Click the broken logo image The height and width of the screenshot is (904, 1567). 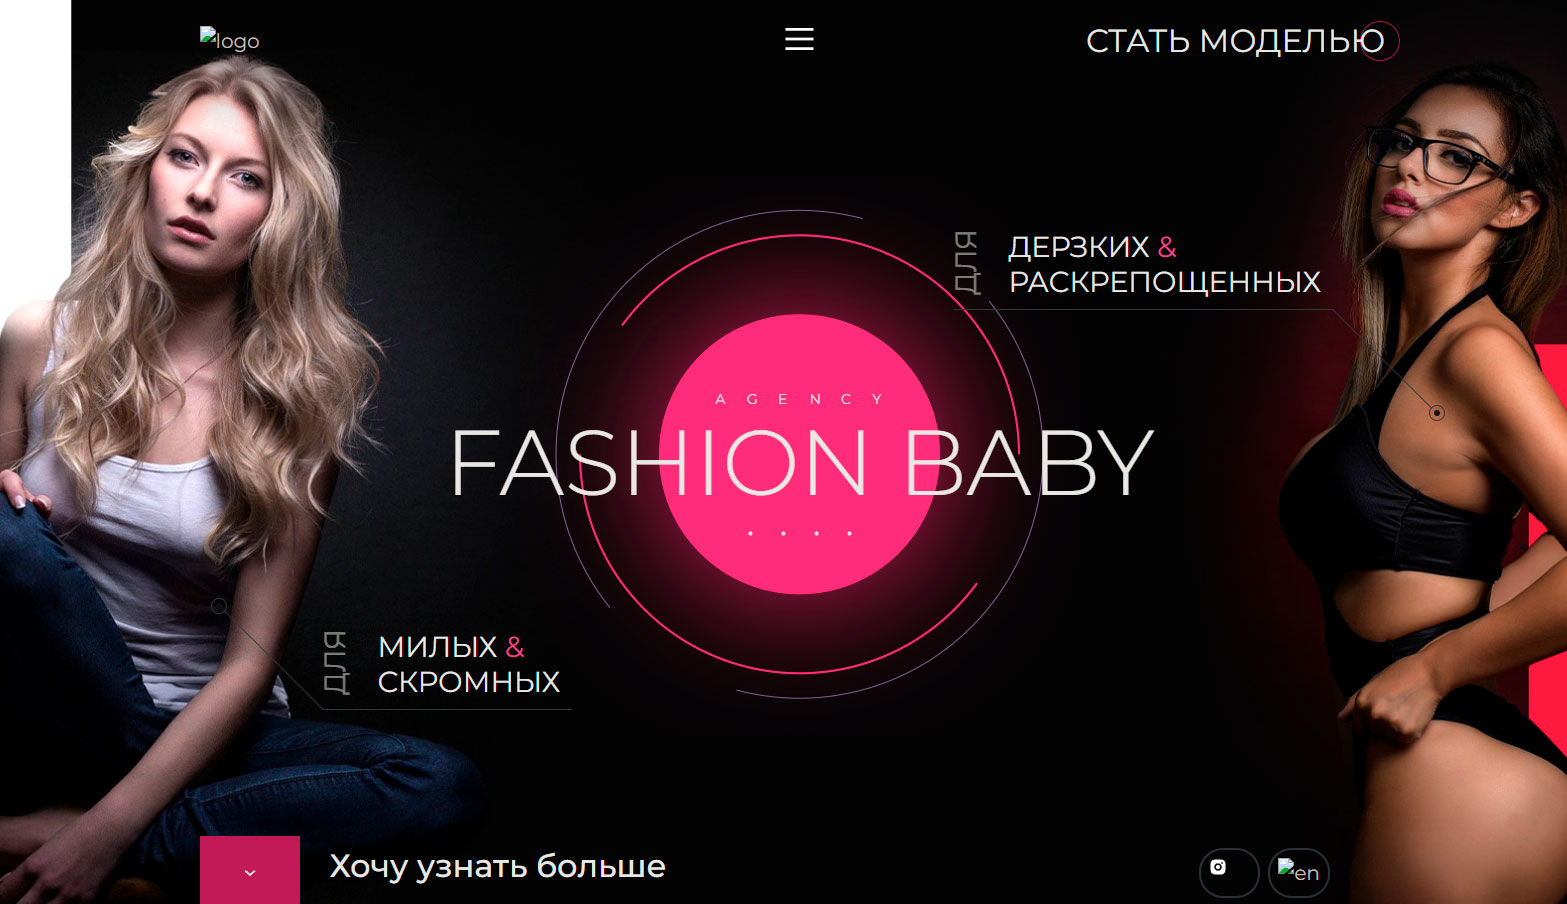click(x=229, y=39)
